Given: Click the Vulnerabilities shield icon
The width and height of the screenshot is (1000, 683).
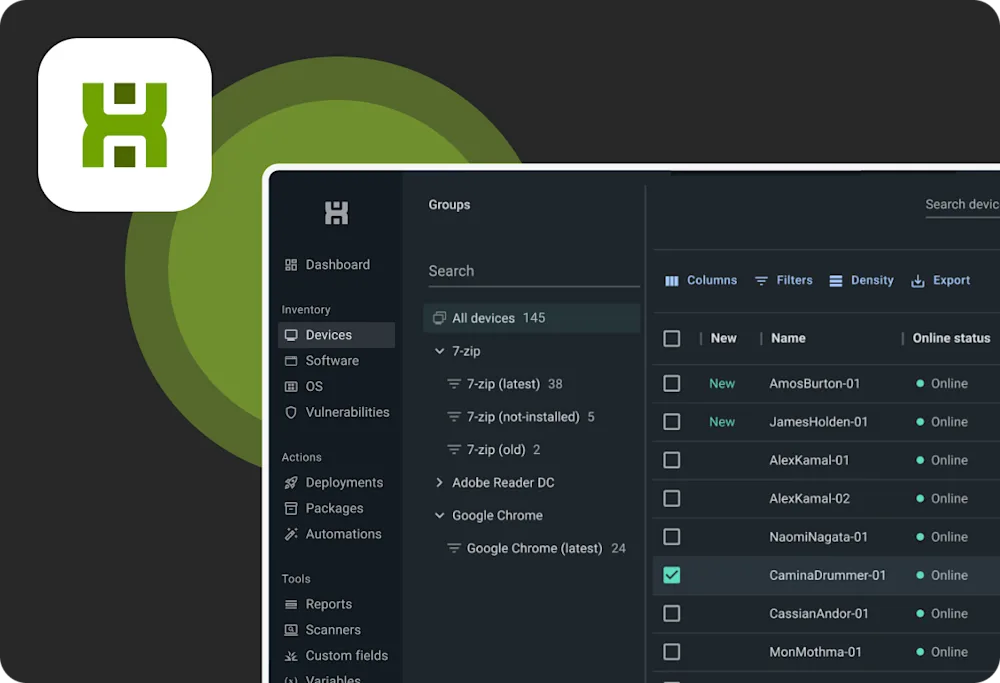Looking at the screenshot, I should [291, 413].
